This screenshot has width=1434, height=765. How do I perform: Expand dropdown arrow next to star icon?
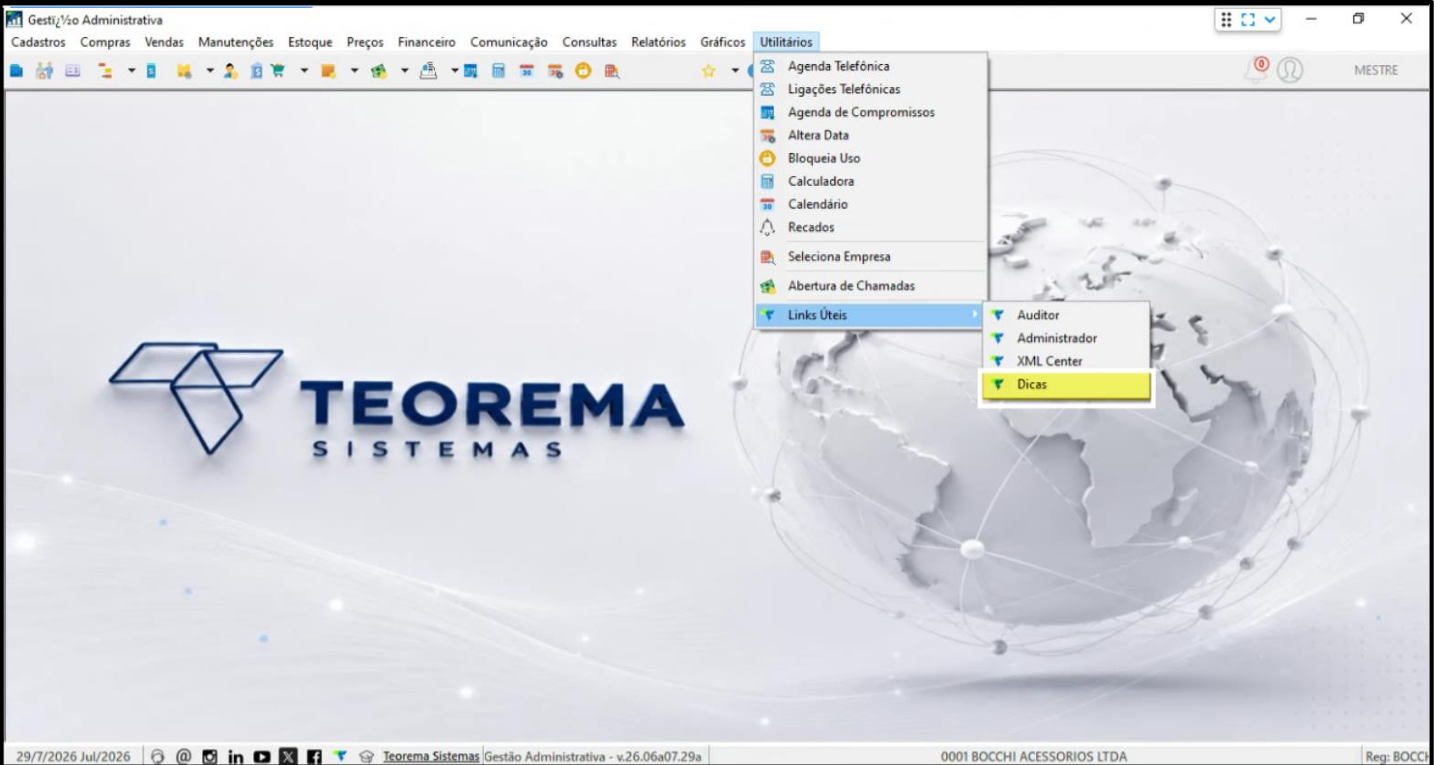point(735,71)
